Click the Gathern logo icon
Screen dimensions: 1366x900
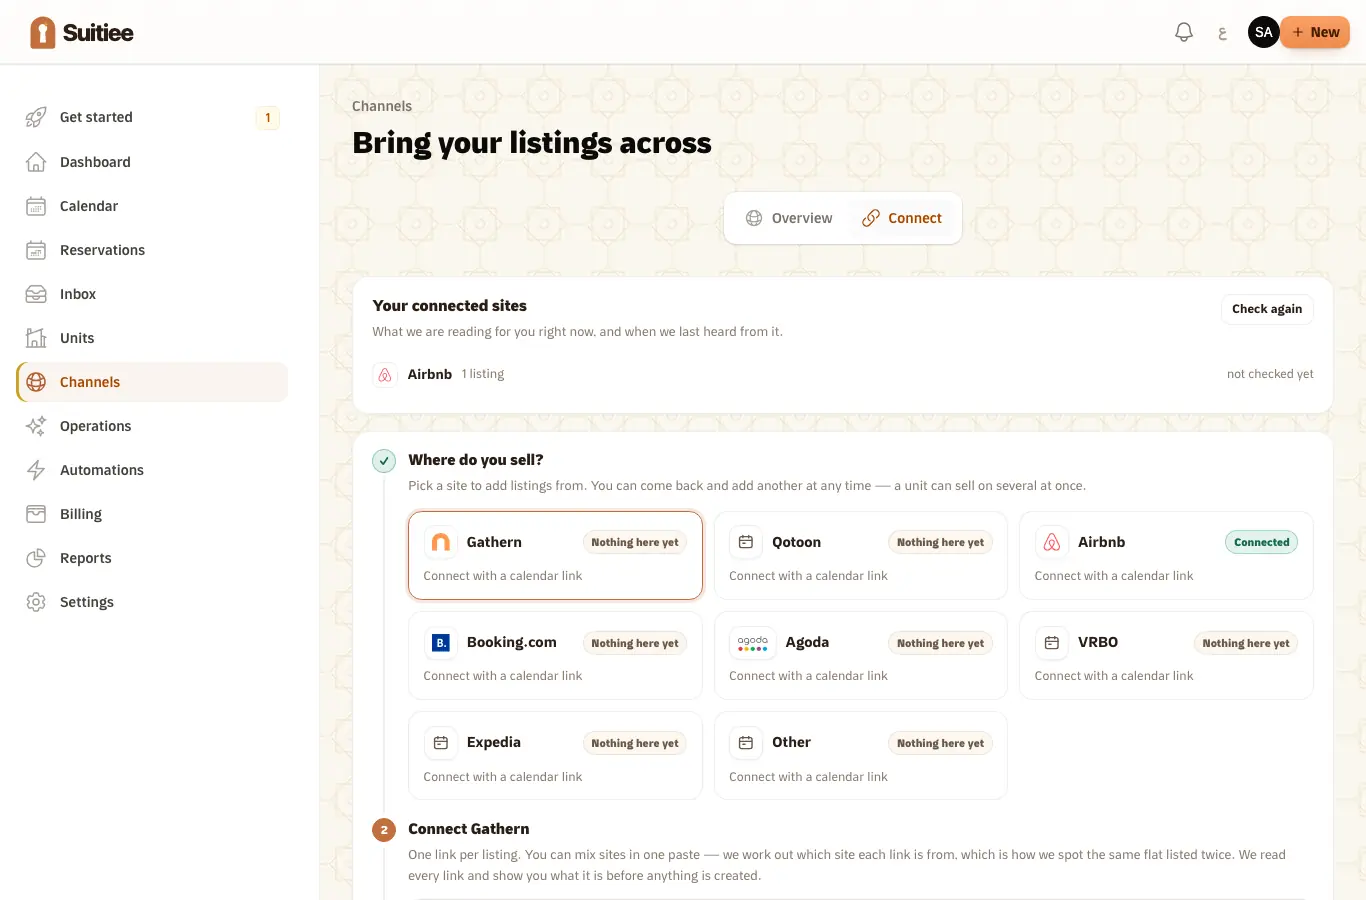440,542
